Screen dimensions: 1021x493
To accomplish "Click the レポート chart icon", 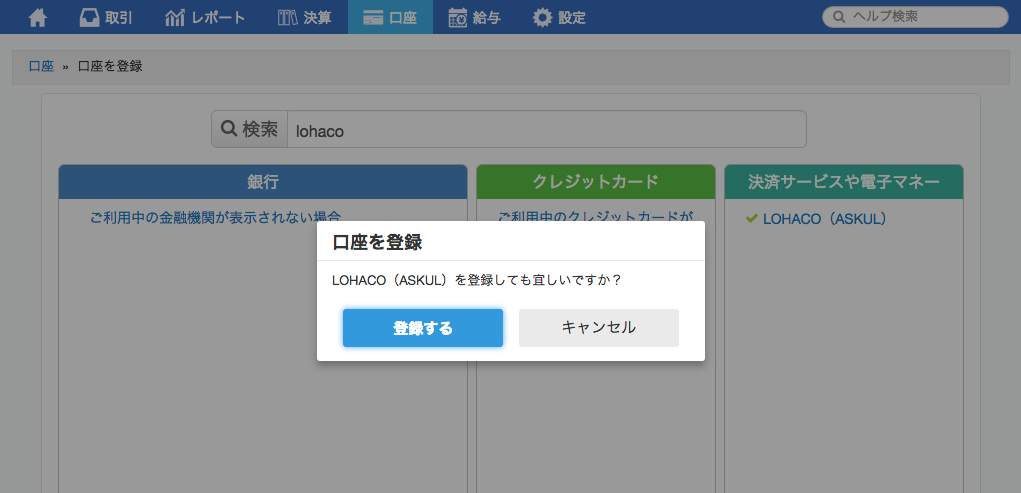I will (175, 18).
